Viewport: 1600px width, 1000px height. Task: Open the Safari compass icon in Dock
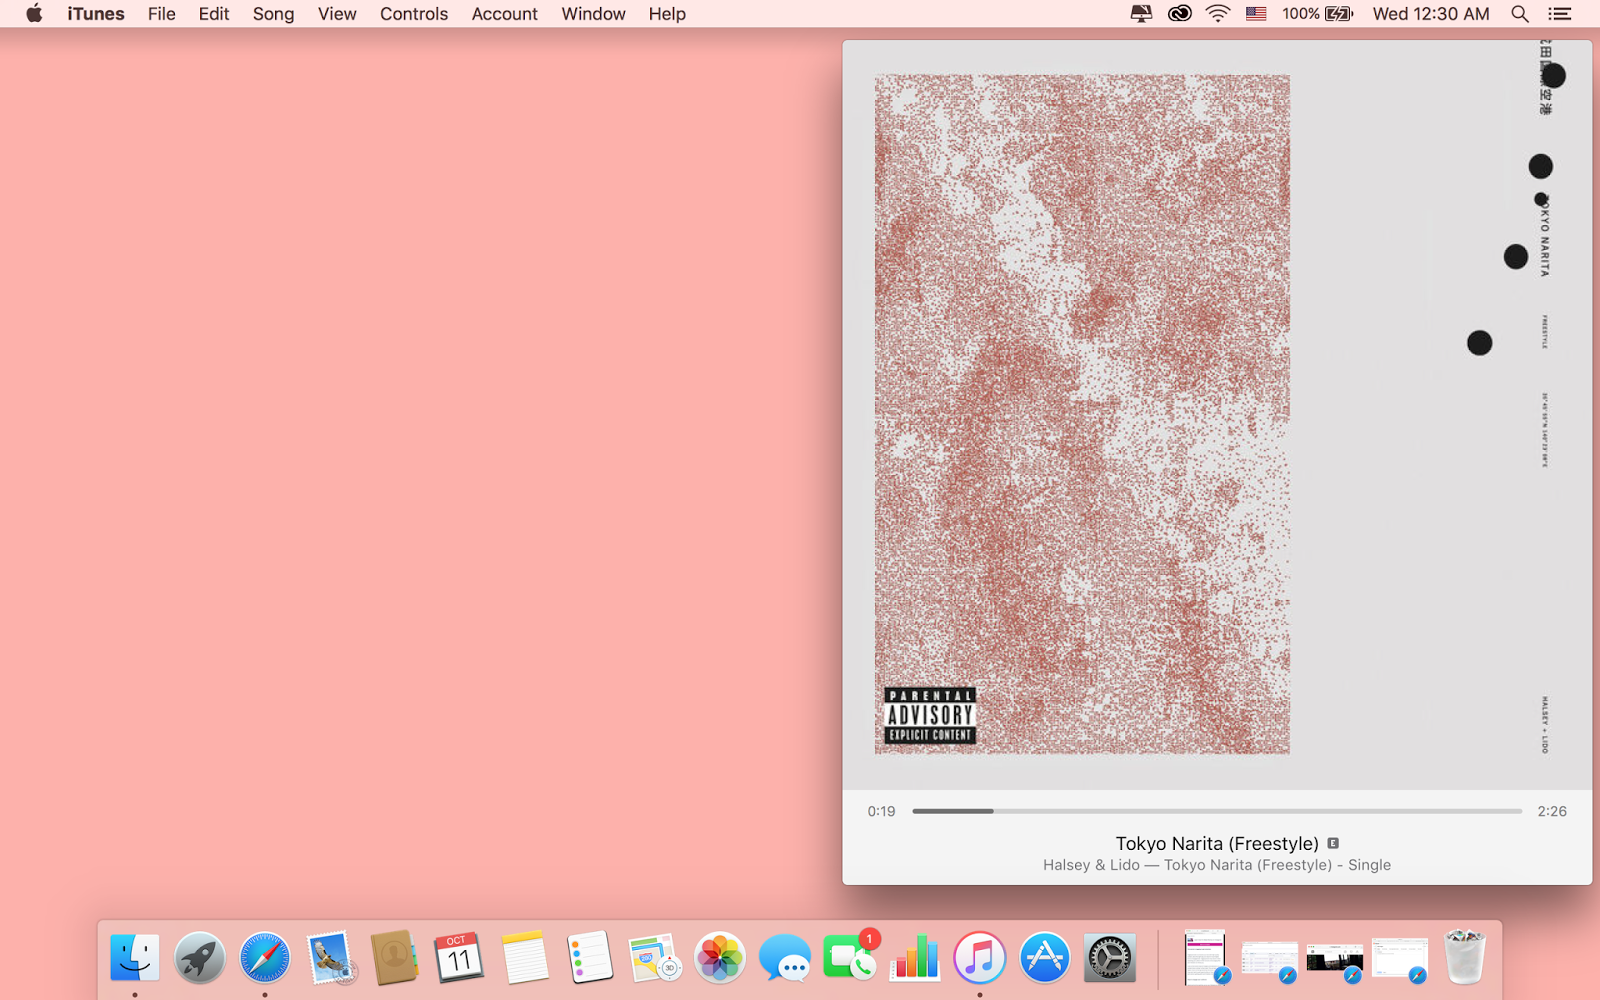(265, 958)
